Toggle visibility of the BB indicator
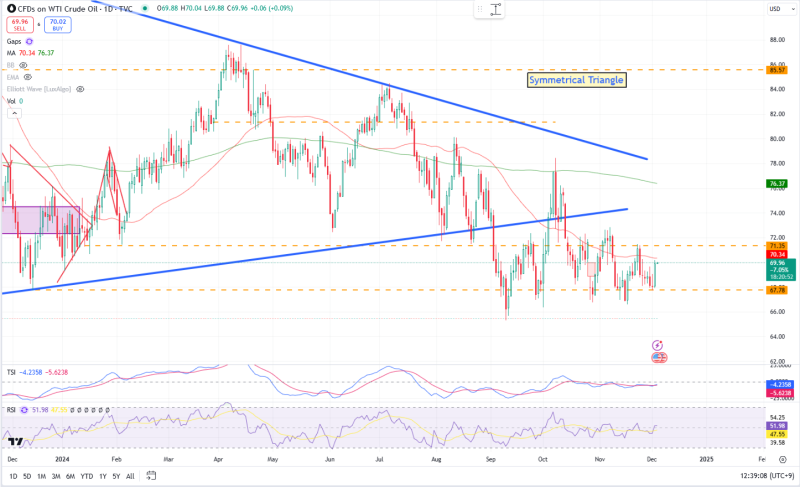This screenshot has height=487, width=800. 22,64
